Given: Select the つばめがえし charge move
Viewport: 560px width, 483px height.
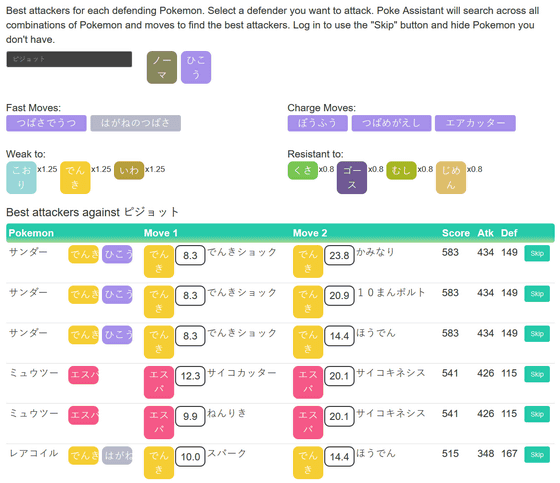Looking at the screenshot, I should [x=391, y=123].
